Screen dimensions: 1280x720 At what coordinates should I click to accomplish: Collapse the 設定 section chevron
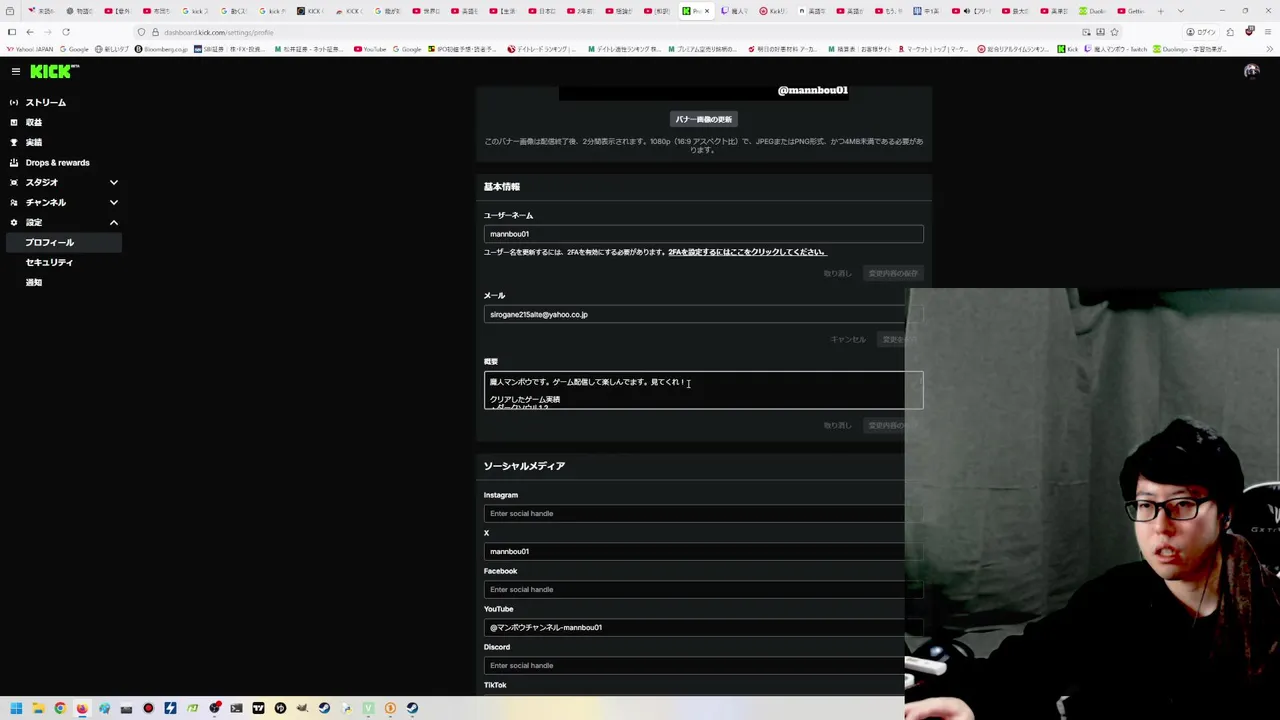tap(113, 222)
